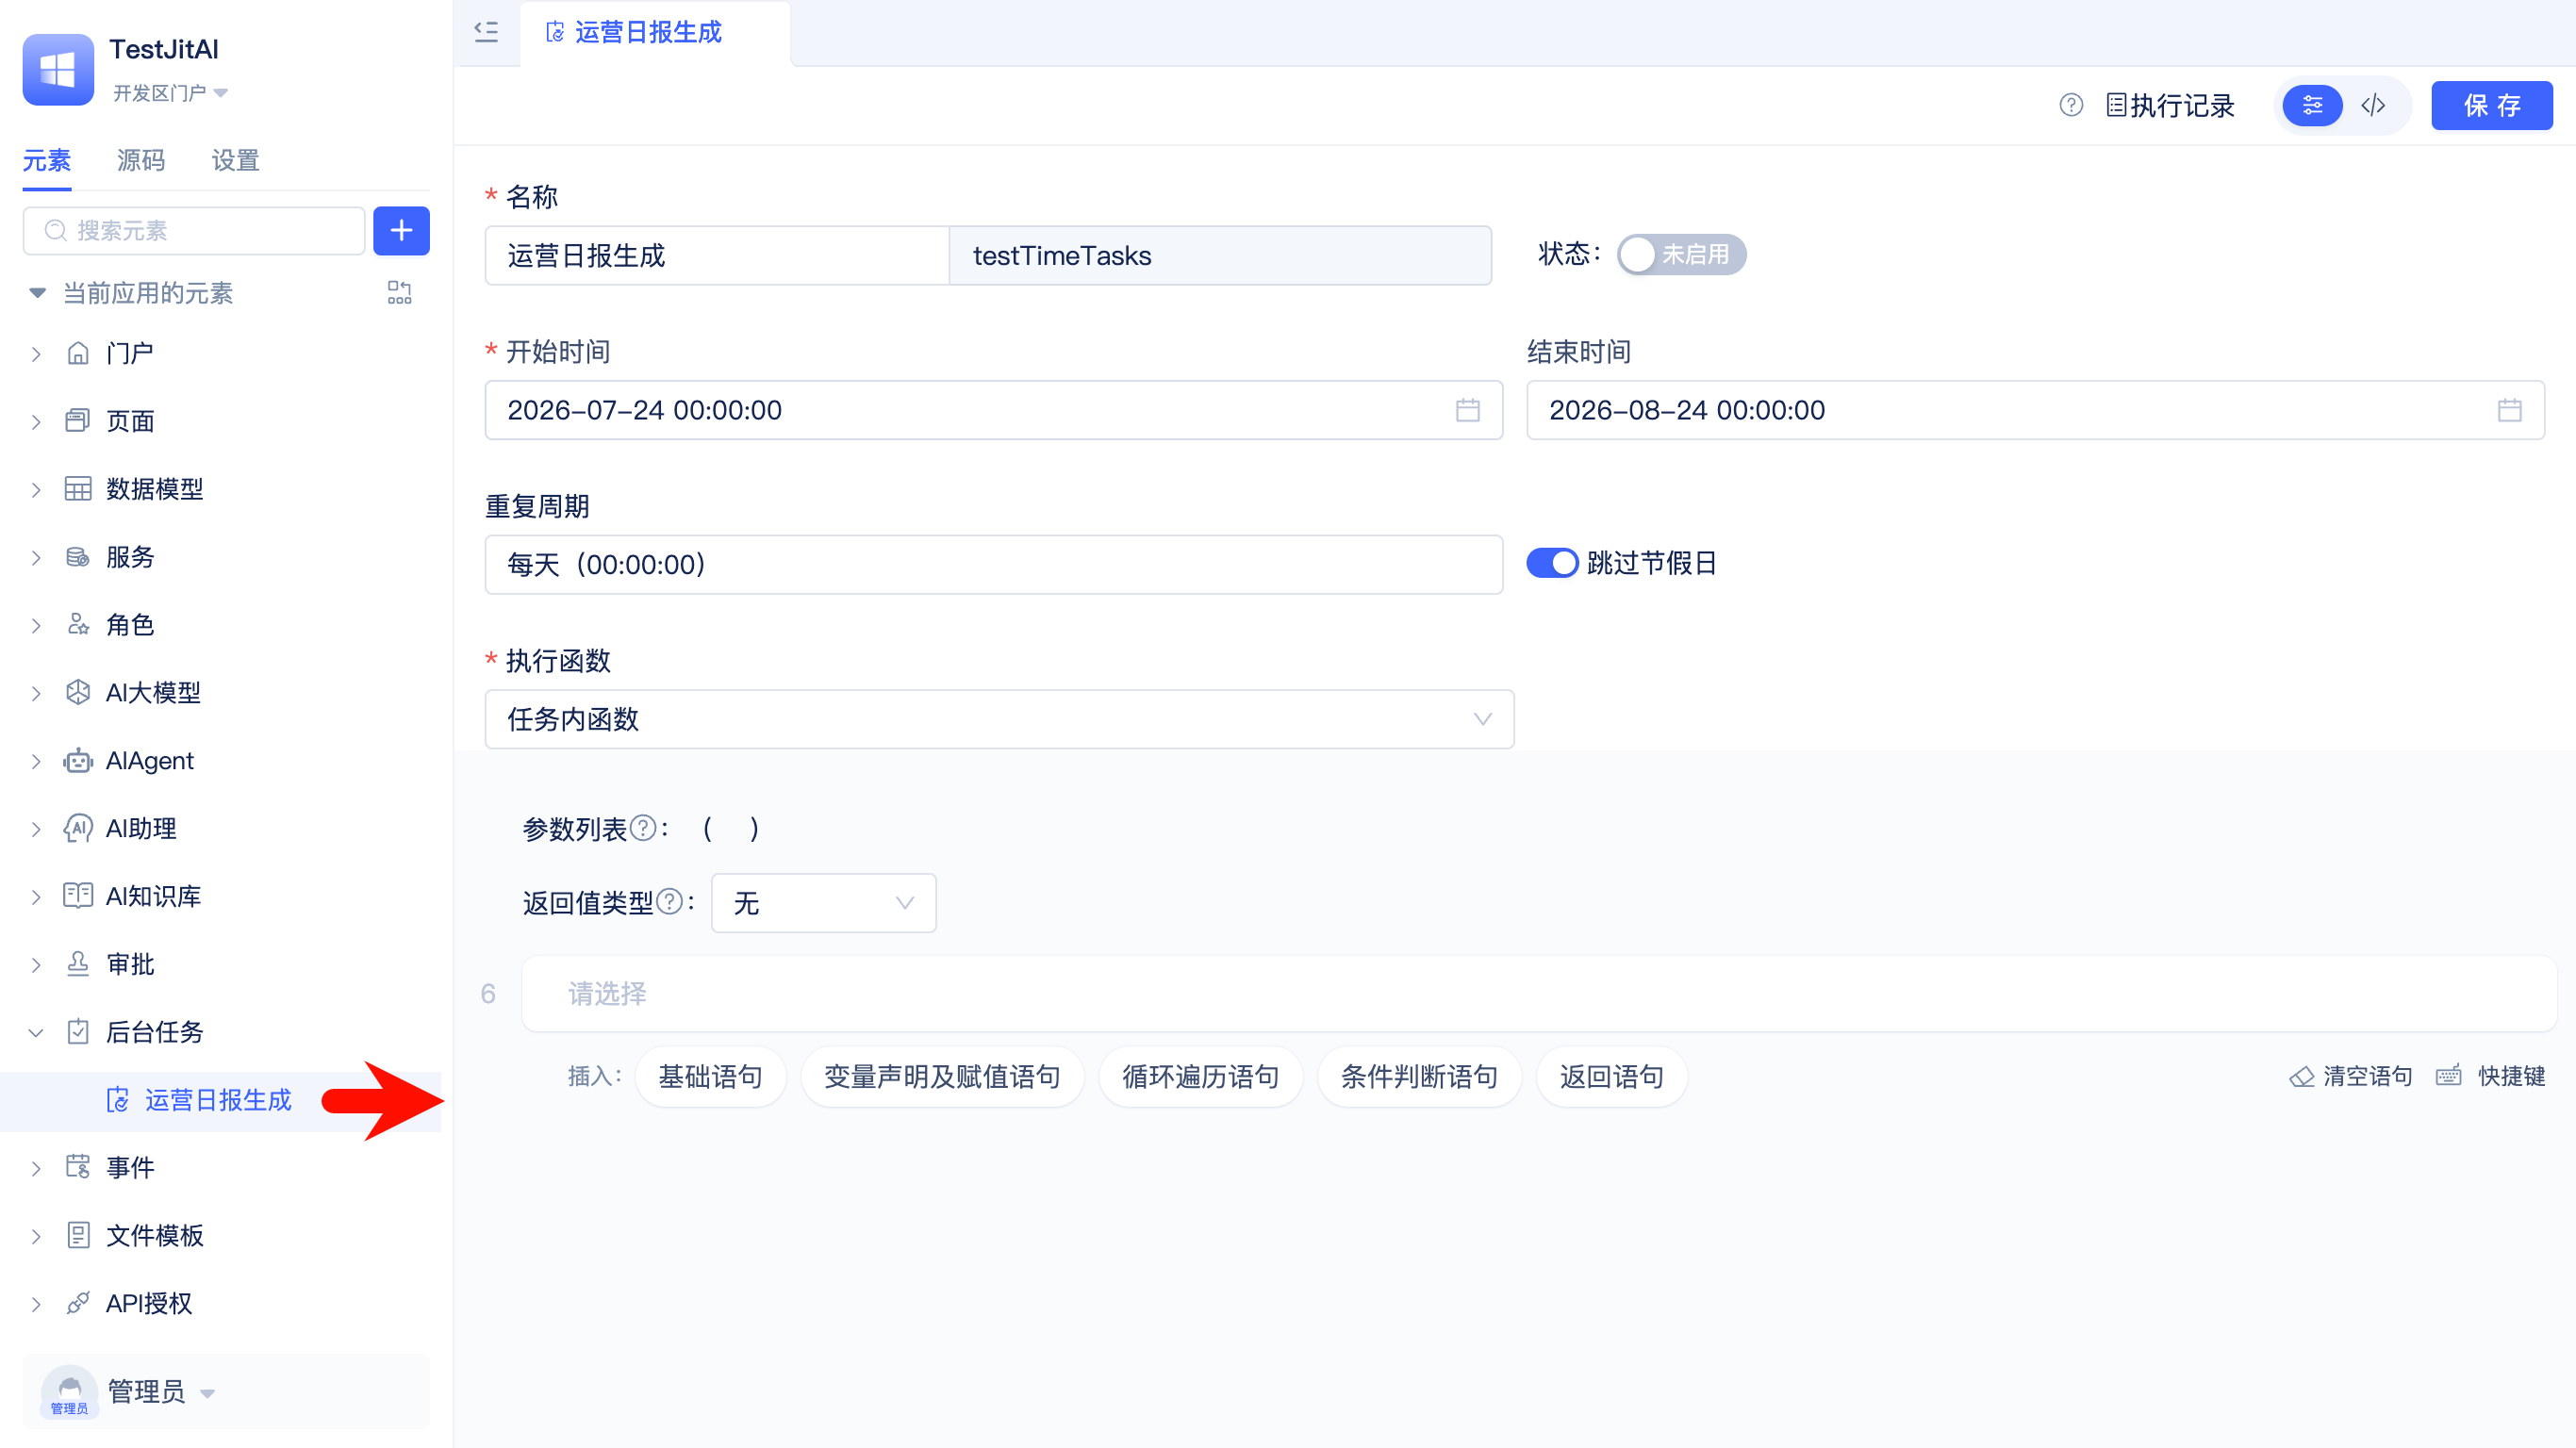Switch to the 设置 tab
The height and width of the screenshot is (1448, 2576).
pyautogui.click(x=235, y=160)
